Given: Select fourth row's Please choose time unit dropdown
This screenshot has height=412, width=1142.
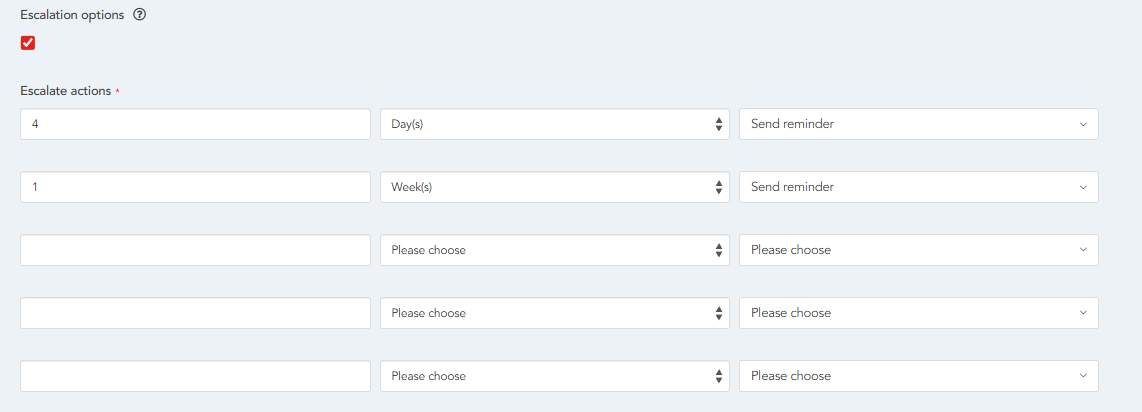Looking at the screenshot, I should pyautogui.click(x=555, y=313).
